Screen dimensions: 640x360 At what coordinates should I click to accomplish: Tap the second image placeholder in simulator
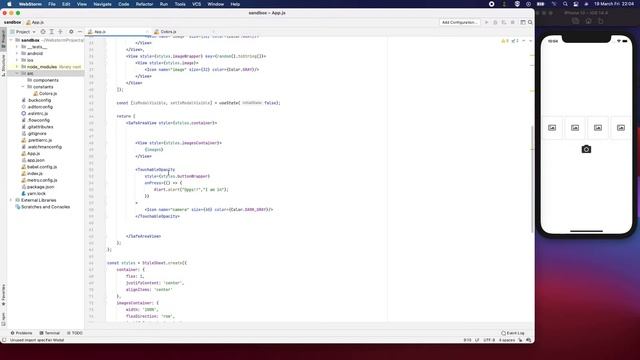coord(575,128)
